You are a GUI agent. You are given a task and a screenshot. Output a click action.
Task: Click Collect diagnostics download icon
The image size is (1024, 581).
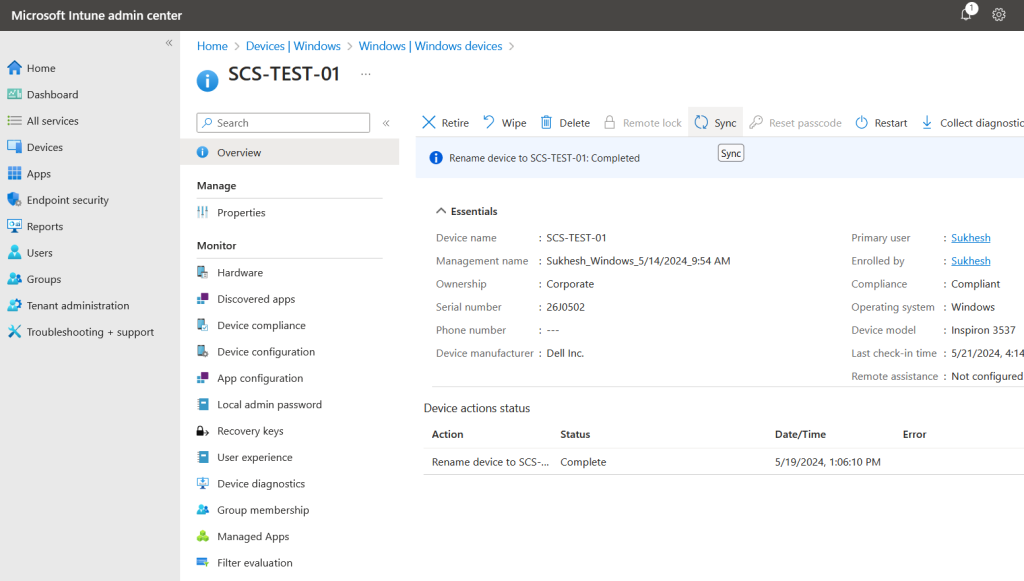point(927,123)
